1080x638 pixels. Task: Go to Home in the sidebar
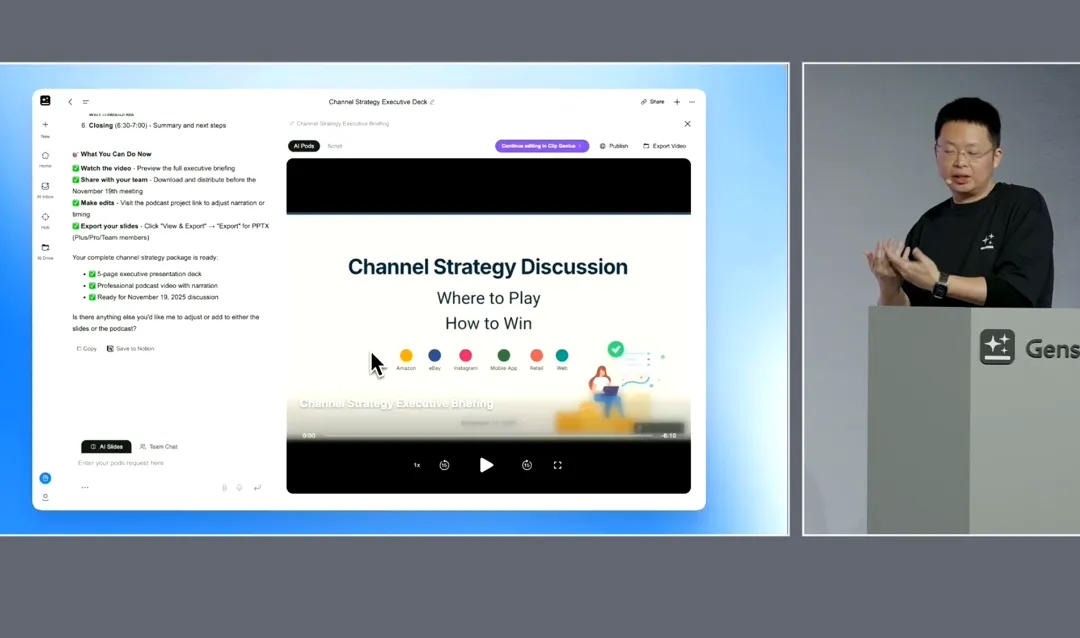point(45,156)
